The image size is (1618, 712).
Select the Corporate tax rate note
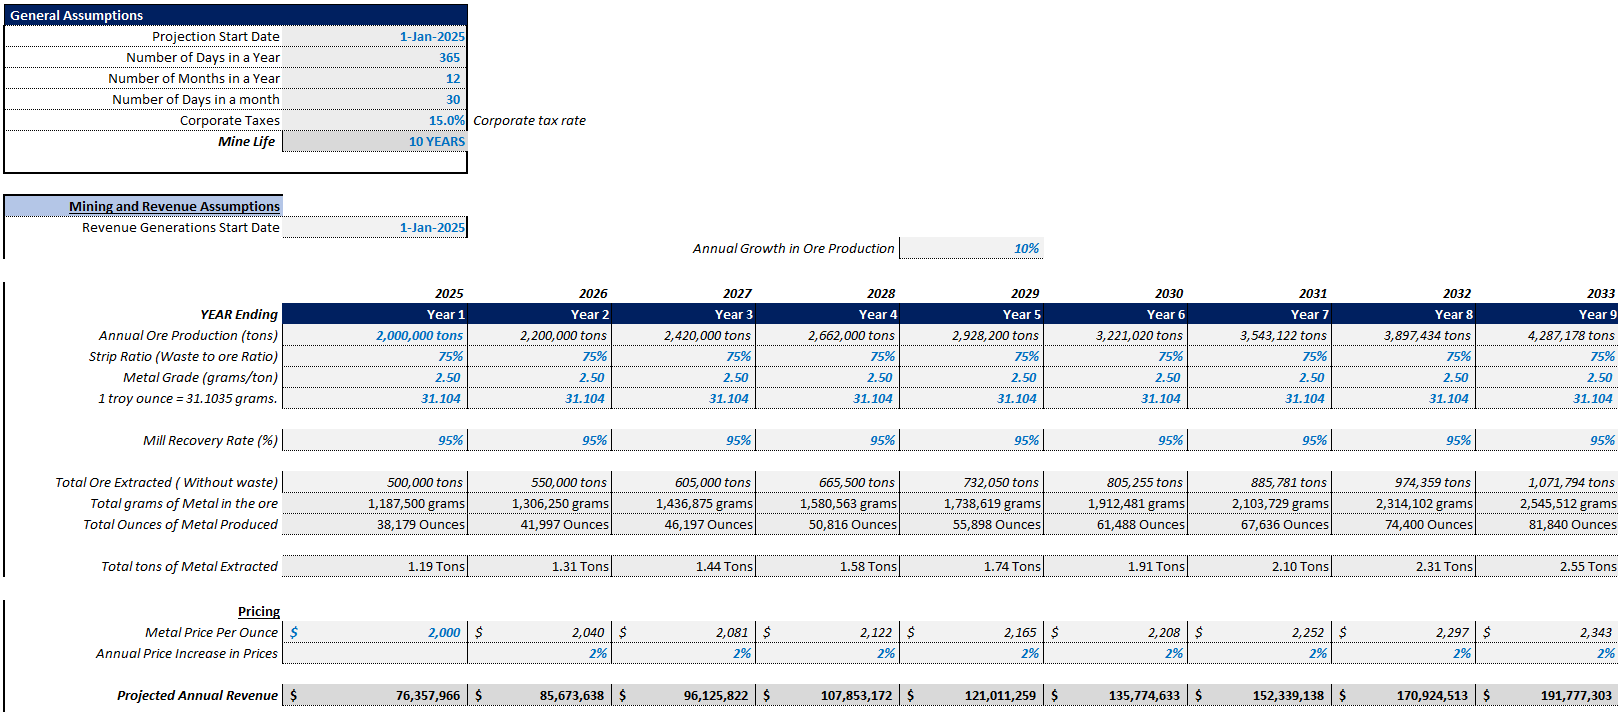tap(529, 120)
